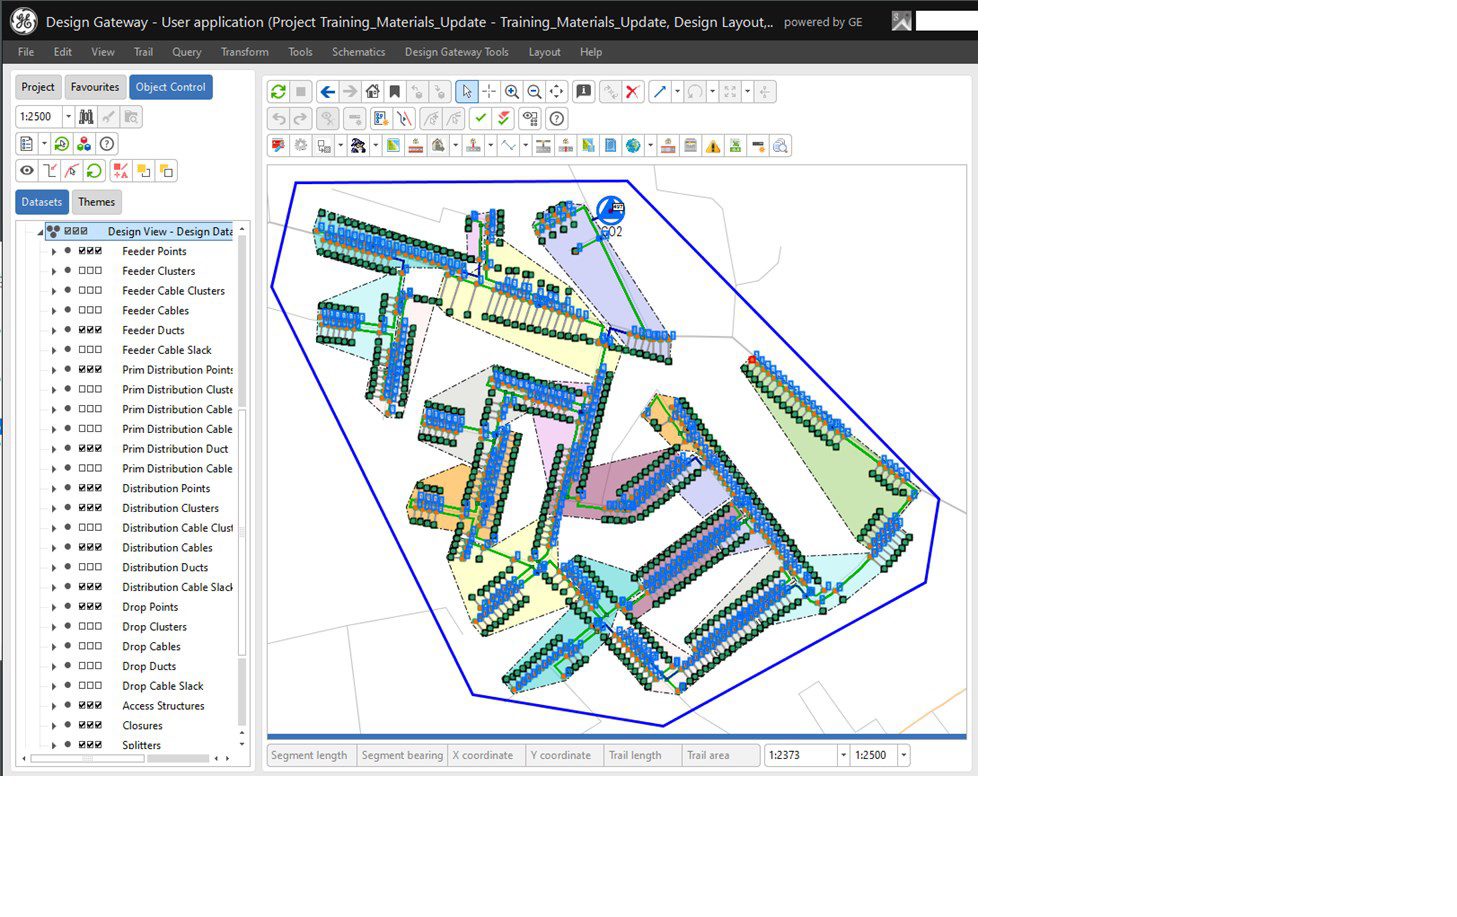
Task: Activate the Select pointer tool
Action: [466, 92]
